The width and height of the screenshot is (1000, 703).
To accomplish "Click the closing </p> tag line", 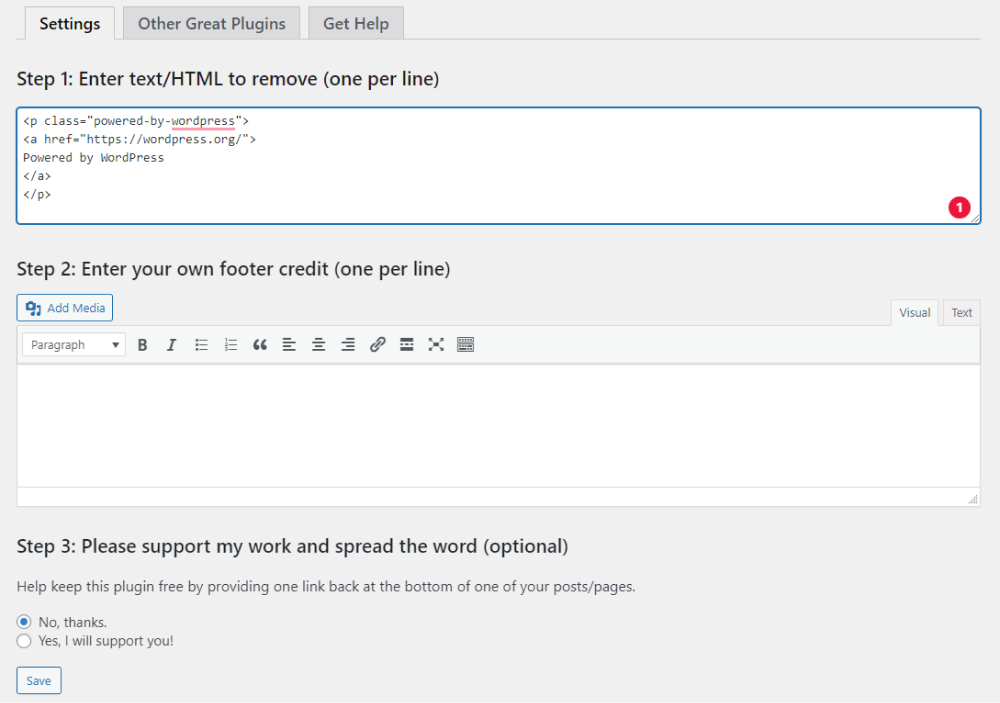I will click(x=37, y=195).
